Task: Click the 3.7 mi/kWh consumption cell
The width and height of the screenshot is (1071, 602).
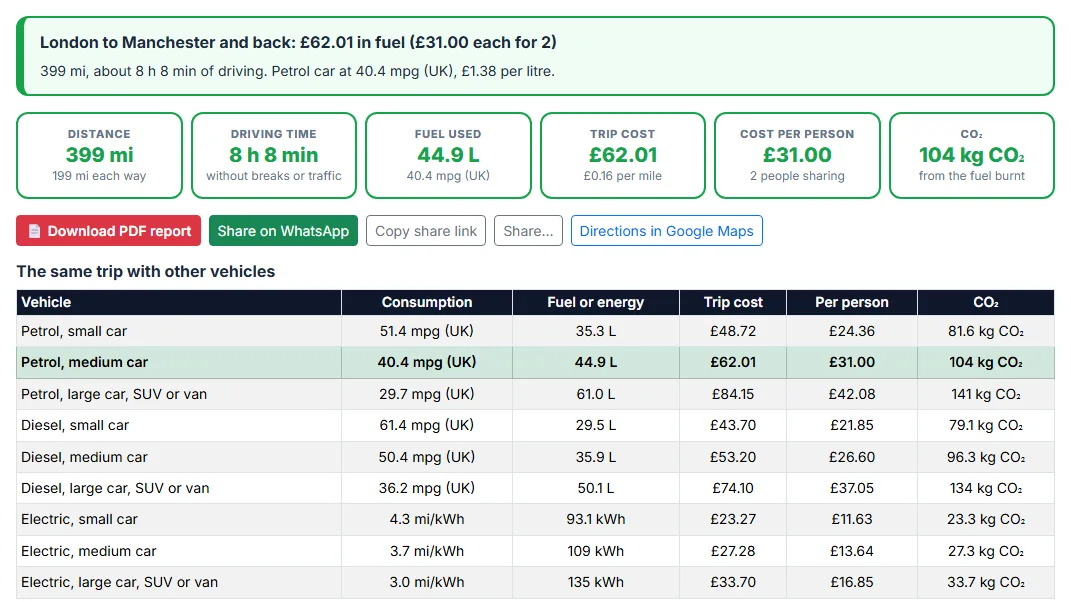Action: (x=427, y=551)
